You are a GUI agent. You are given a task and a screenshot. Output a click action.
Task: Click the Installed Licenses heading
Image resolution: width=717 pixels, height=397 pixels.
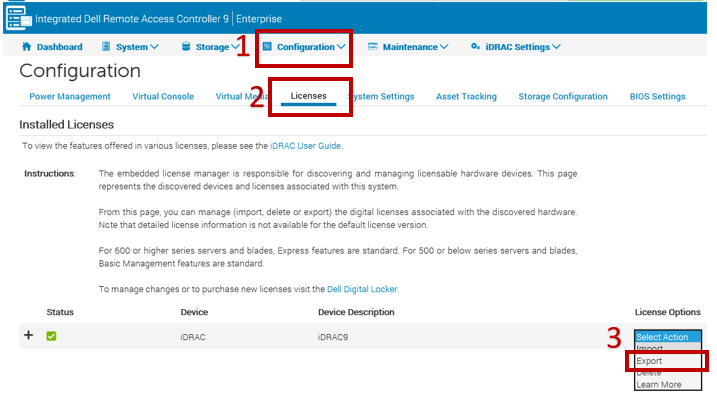tap(66, 124)
